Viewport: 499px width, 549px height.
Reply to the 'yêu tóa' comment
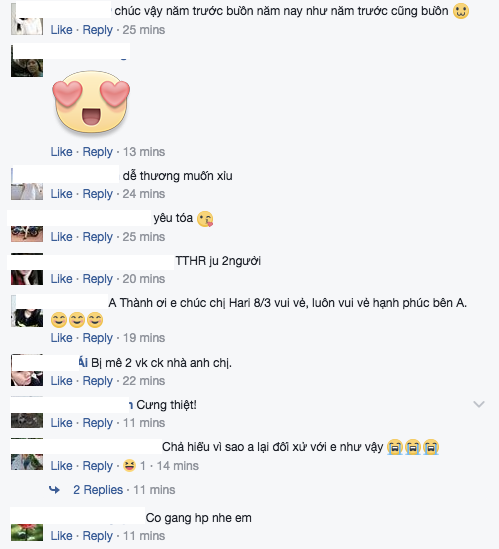pyautogui.click(x=97, y=237)
